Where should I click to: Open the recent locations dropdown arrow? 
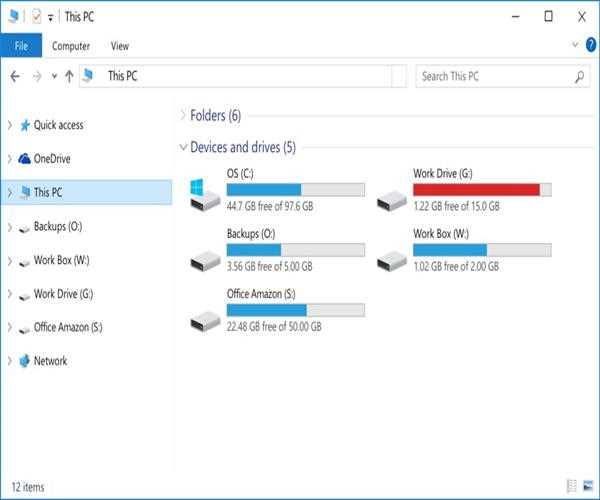tap(53, 76)
